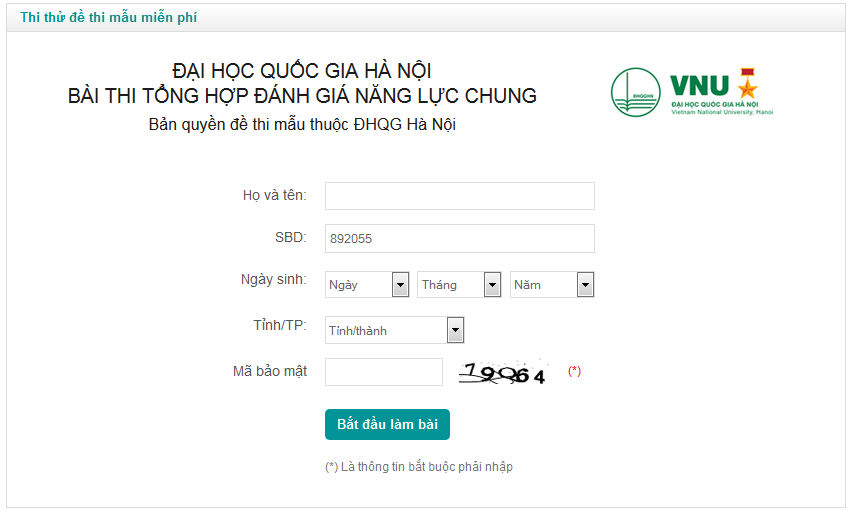Click into the 'Mã bảo mật' input box
Screen dimensions: 851x513
(x=383, y=372)
